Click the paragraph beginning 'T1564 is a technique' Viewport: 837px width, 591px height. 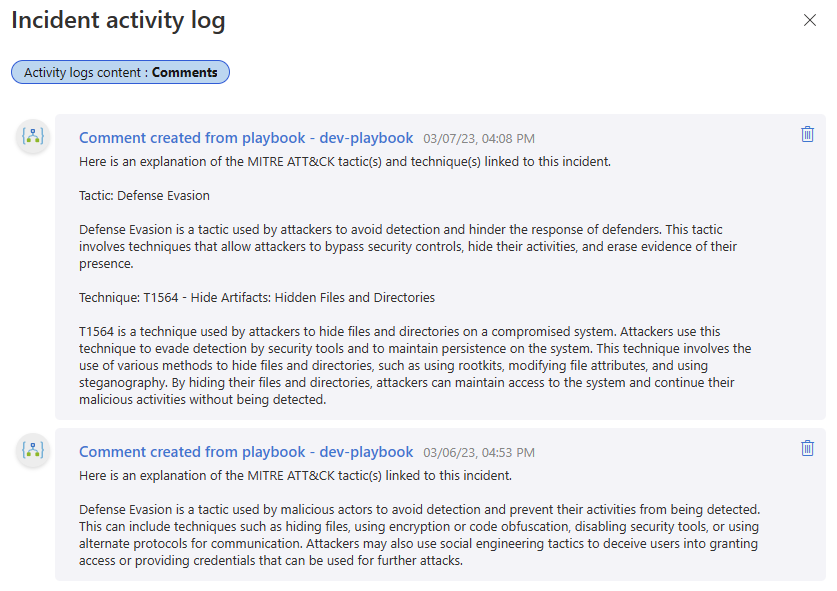pyautogui.click(x=414, y=365)
